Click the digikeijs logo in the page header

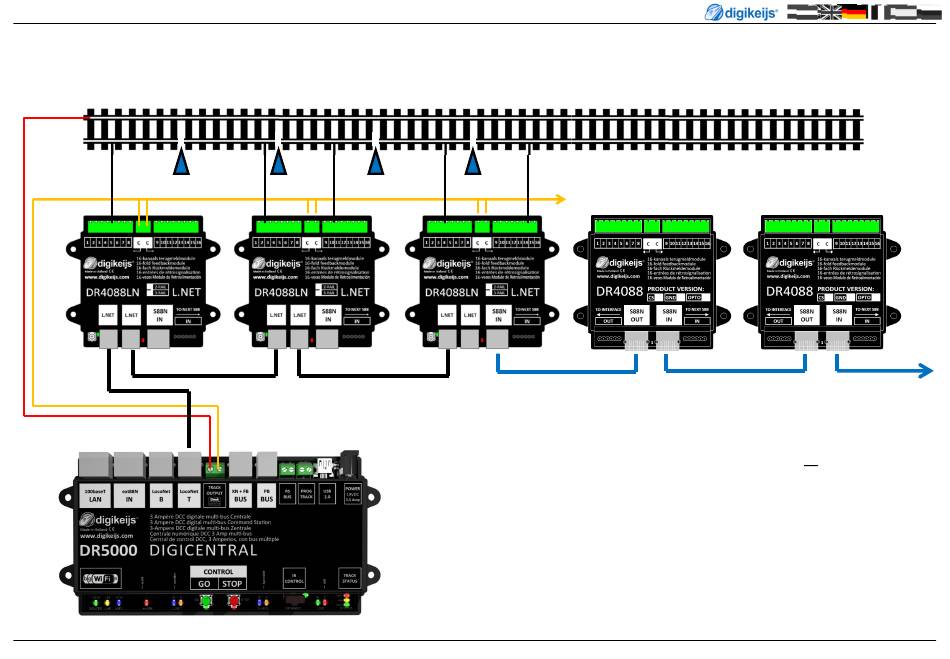pos(740,12)
